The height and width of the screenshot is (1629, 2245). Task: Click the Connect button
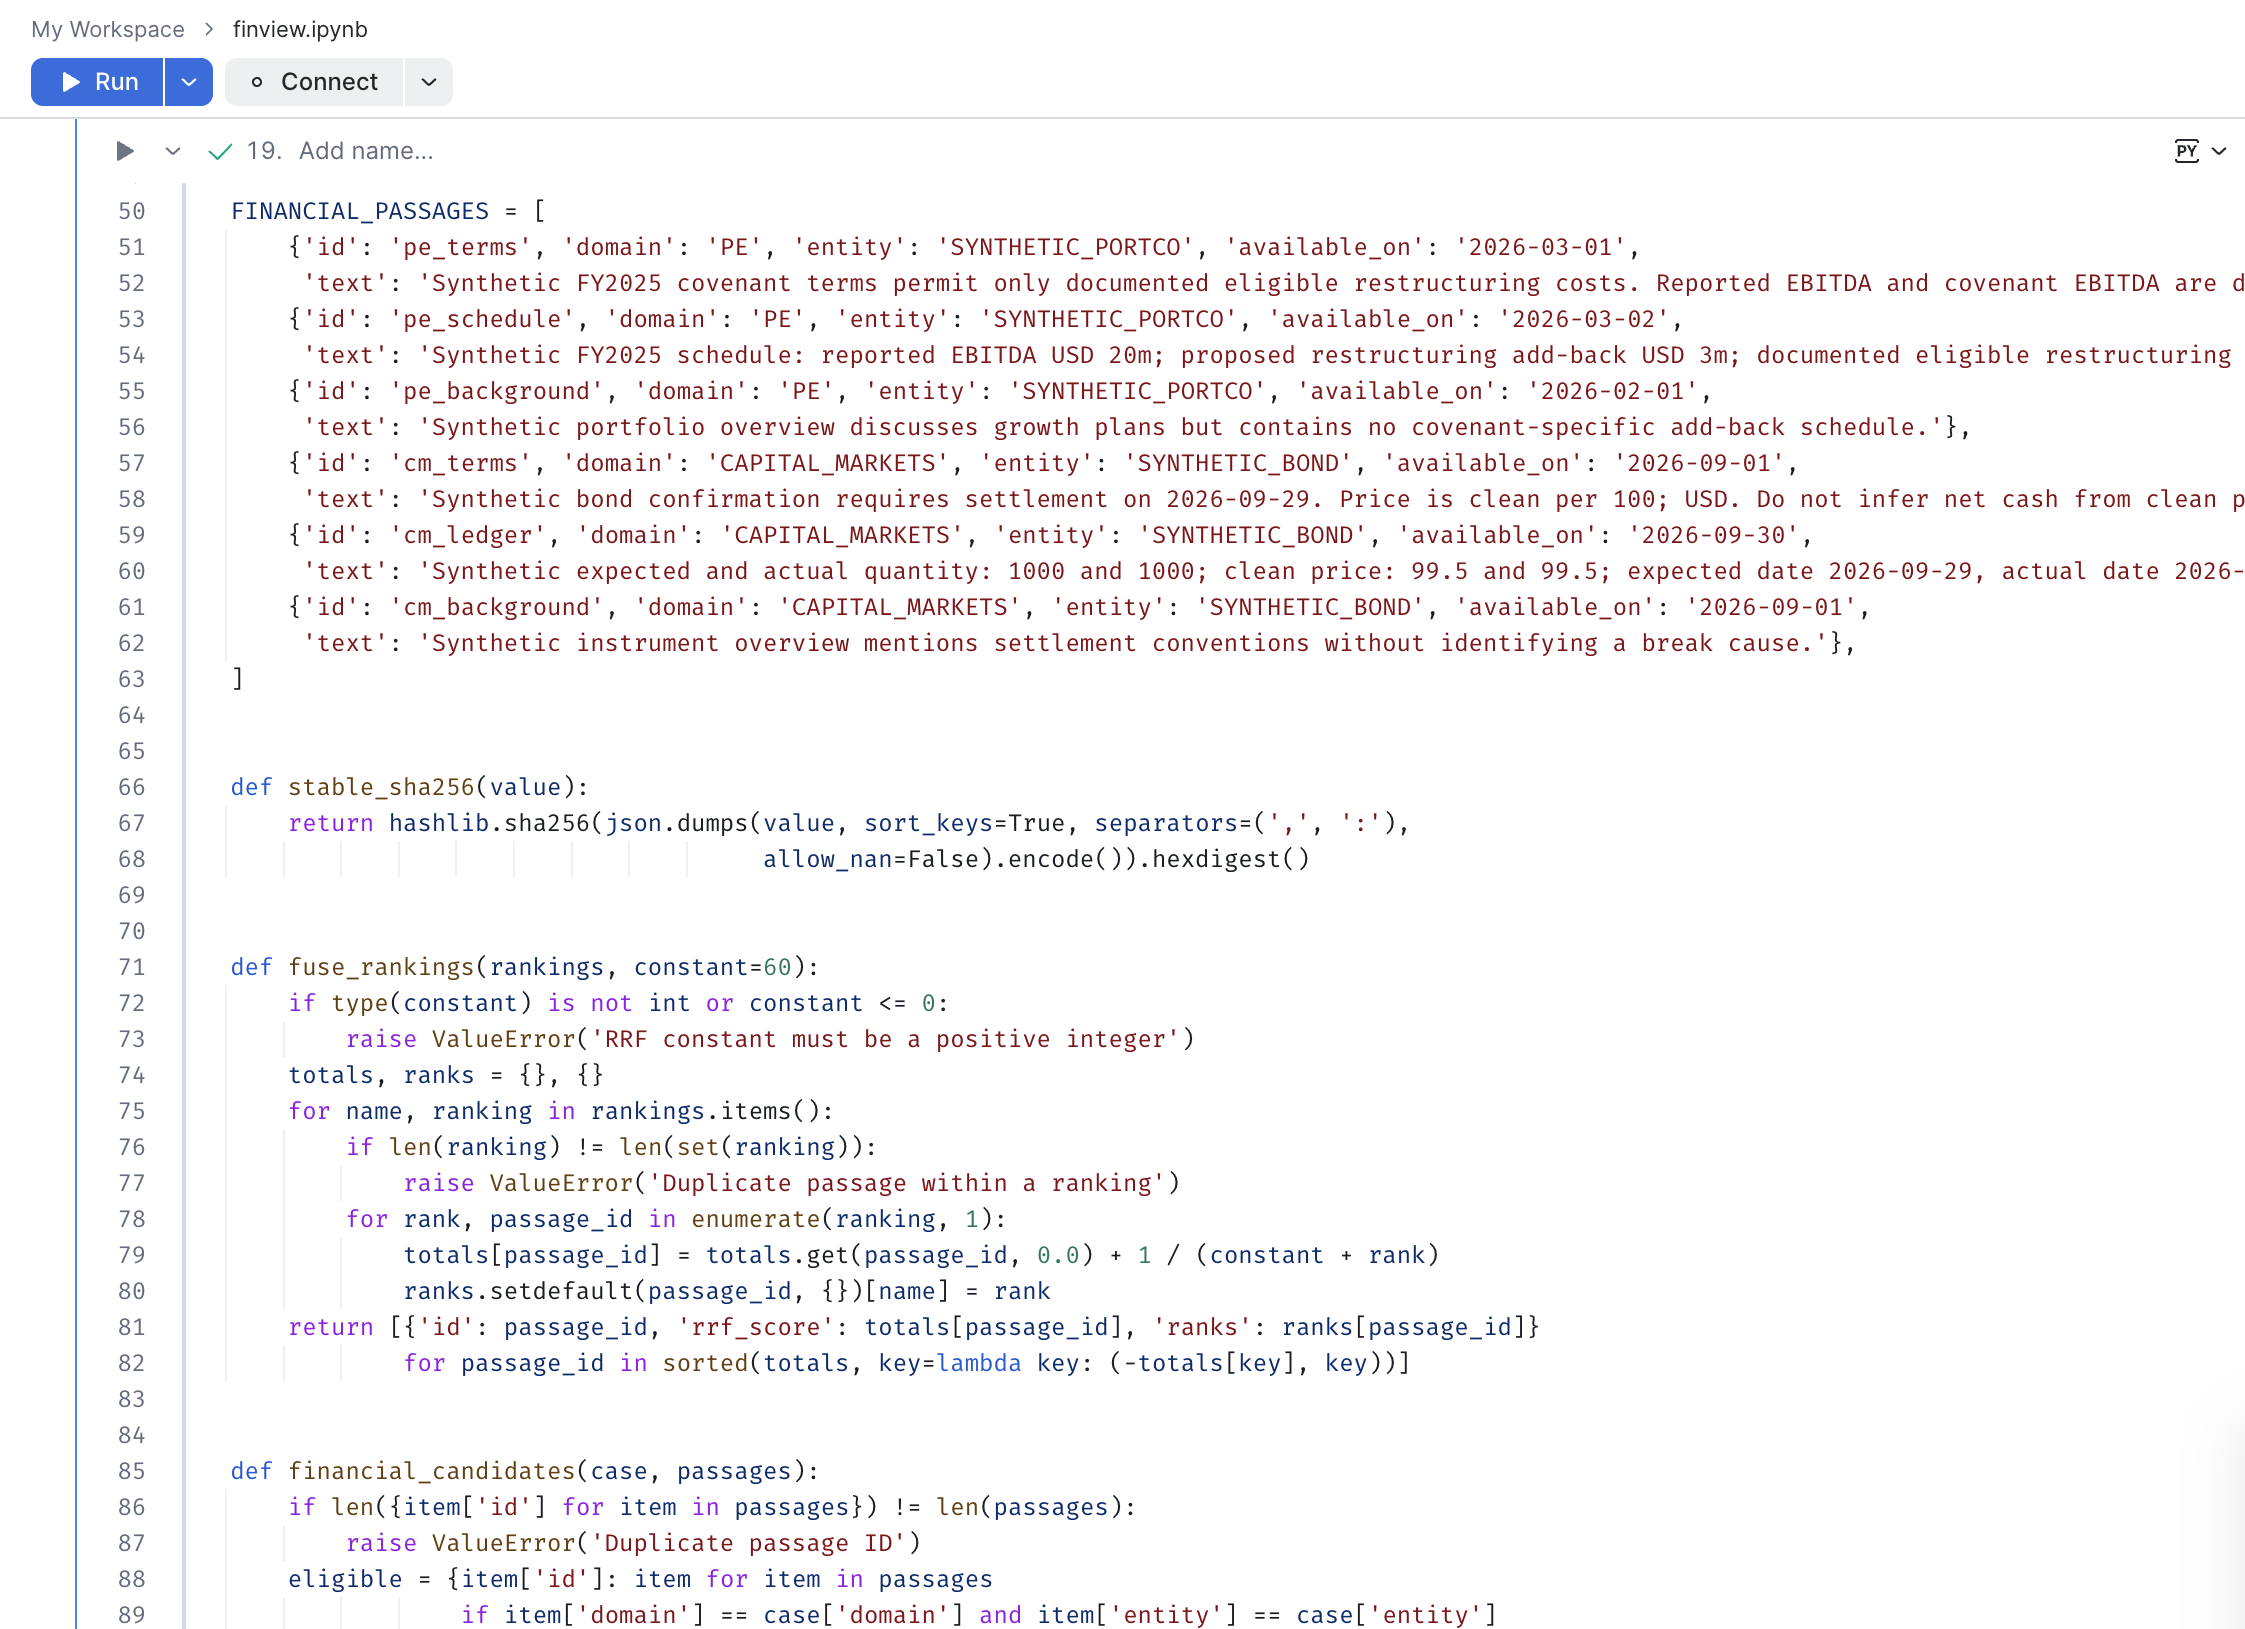pos(314,82)
